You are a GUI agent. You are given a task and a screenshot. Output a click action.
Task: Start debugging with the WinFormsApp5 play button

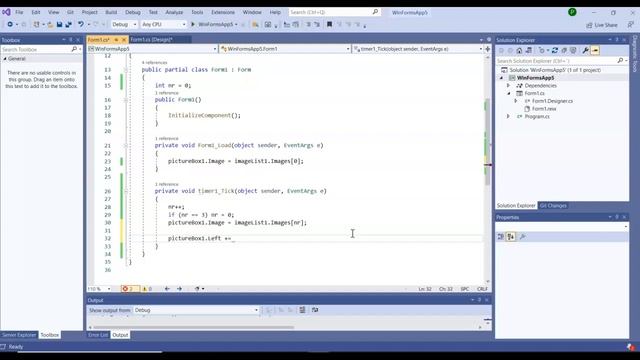214,24
